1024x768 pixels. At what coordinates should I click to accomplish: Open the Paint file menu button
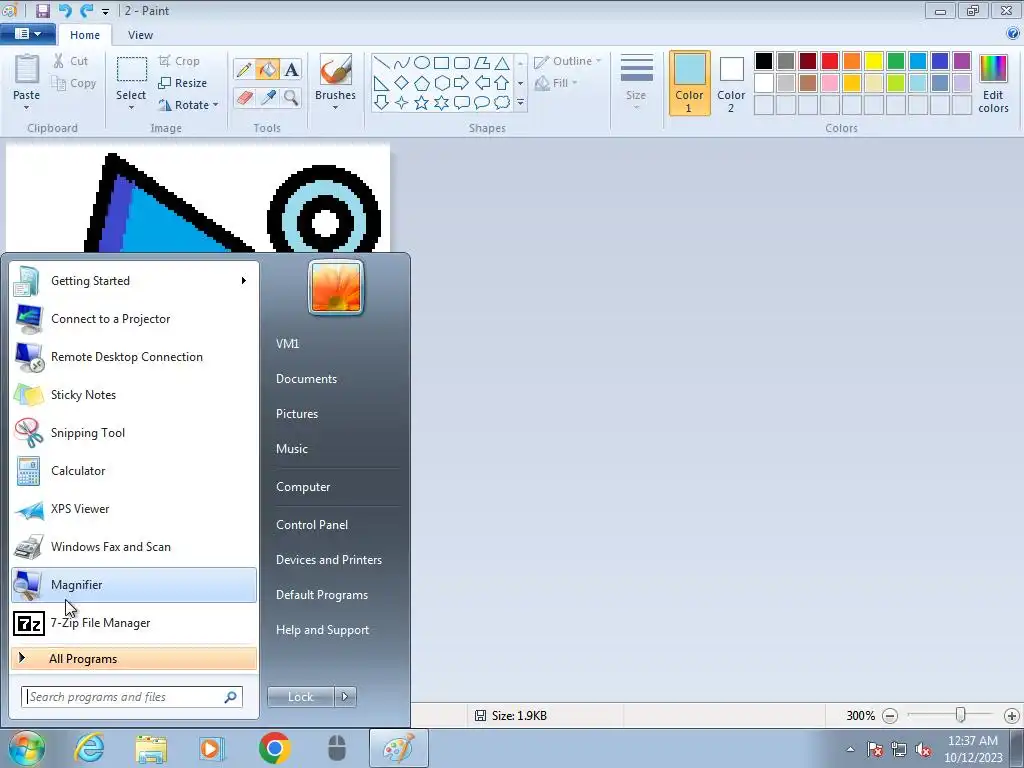27,34
